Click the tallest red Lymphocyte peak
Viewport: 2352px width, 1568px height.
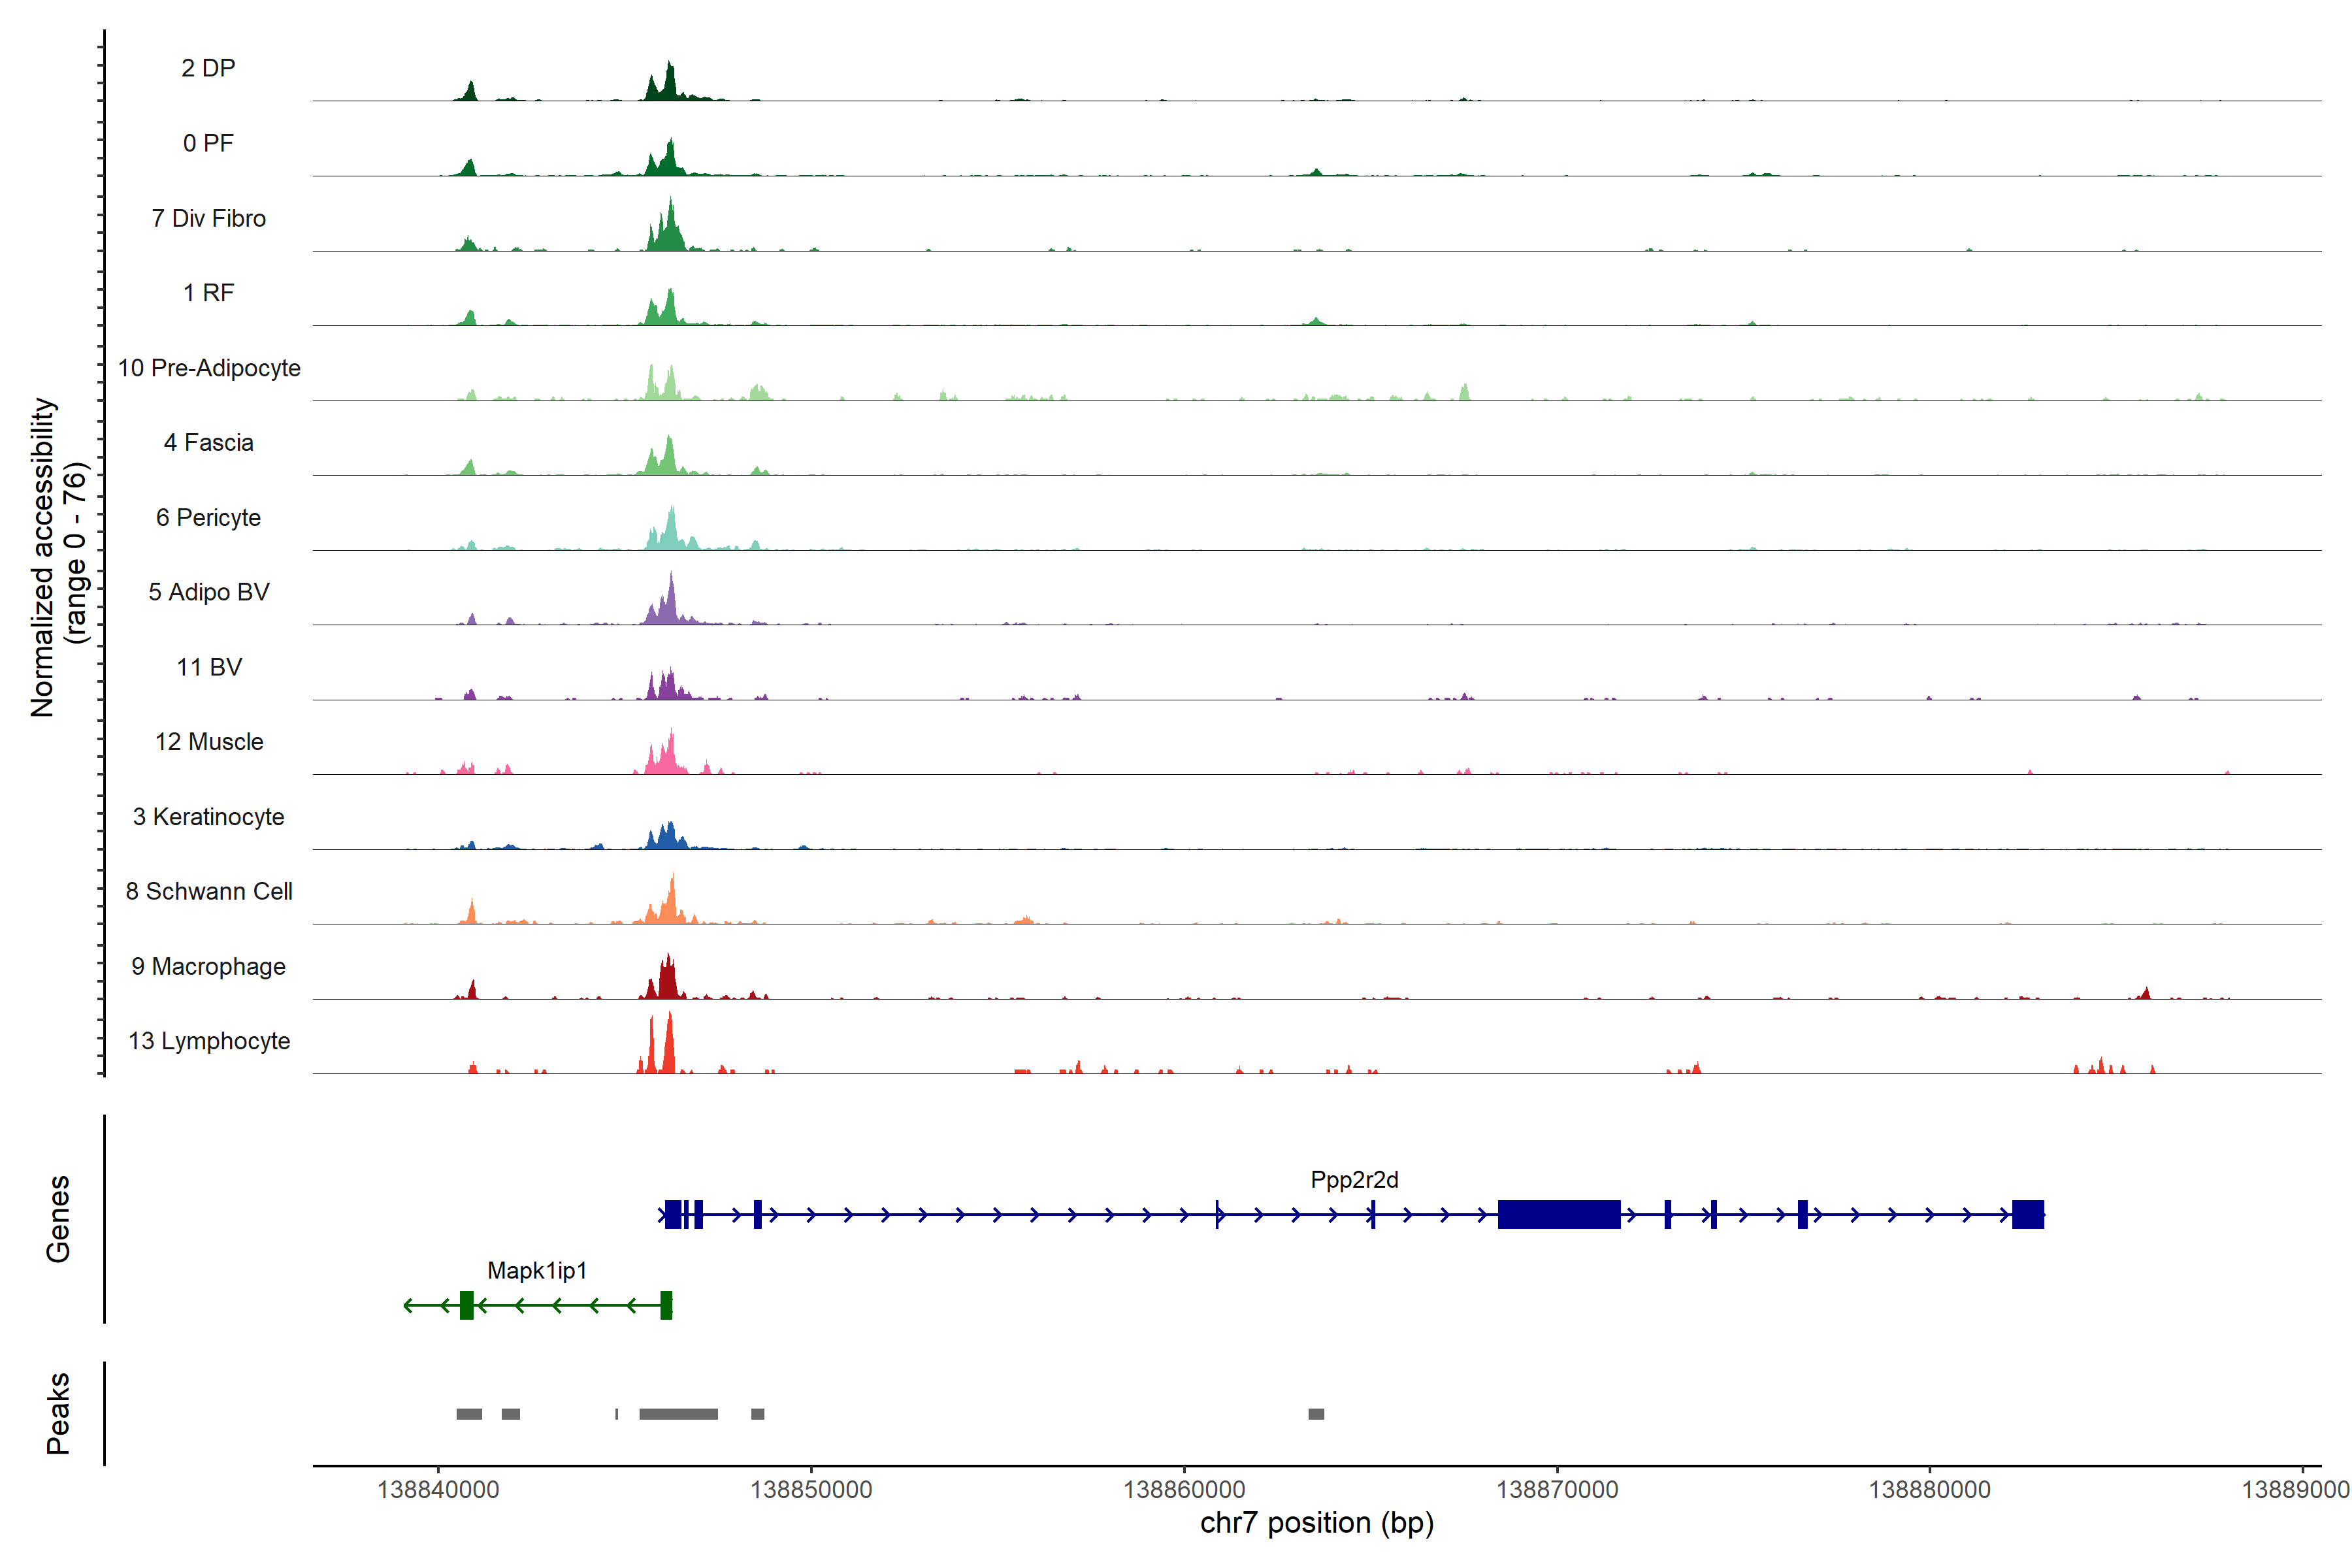(669, 1045)
